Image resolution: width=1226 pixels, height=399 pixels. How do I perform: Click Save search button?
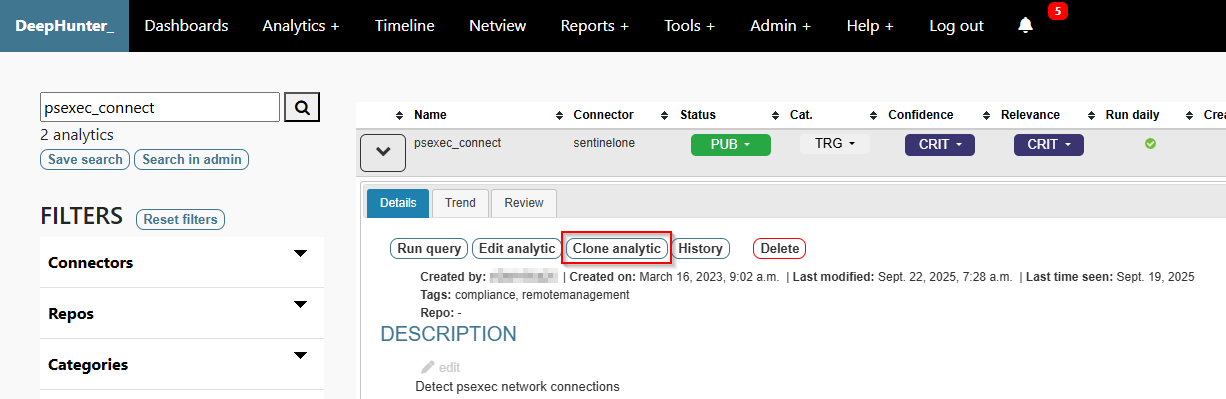[x=85, y=159]
